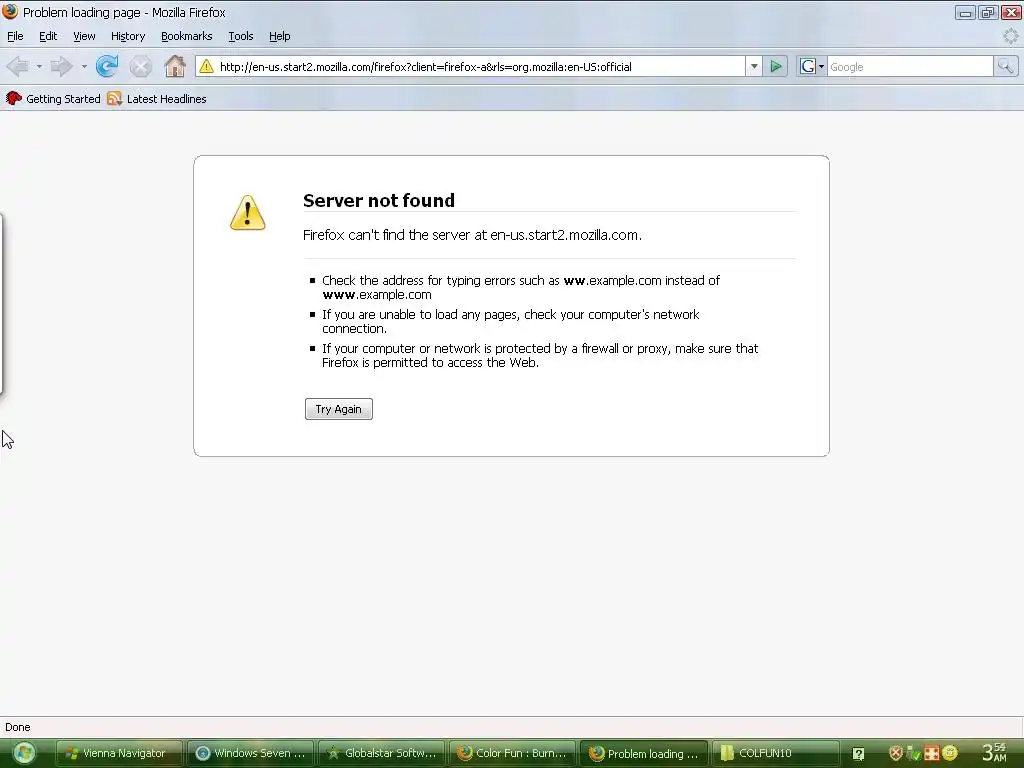Click the Firefox throbber activity icon

pyautogui.click(x=1010, y=36)
